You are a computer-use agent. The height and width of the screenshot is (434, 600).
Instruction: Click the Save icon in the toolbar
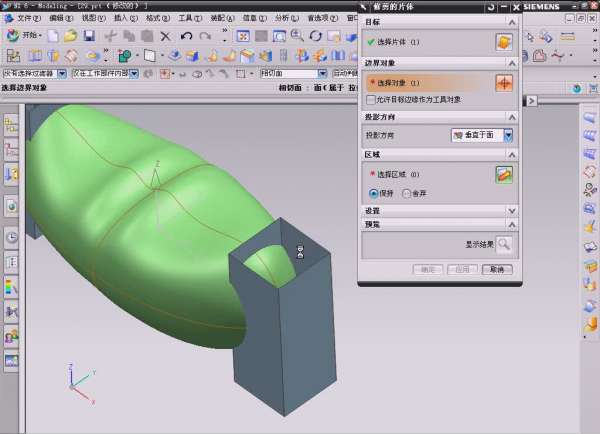click(89, 36)
